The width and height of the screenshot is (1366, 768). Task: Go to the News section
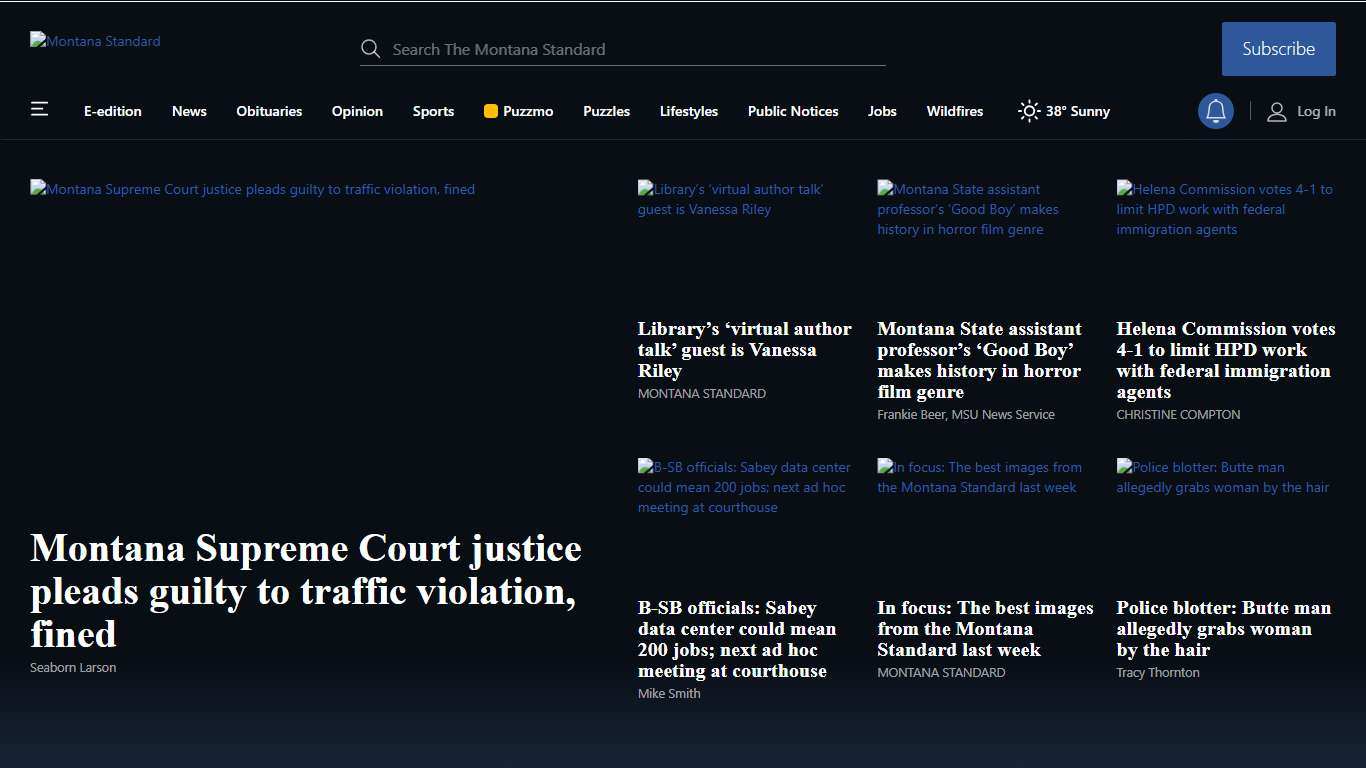click(x=189, y=112)
